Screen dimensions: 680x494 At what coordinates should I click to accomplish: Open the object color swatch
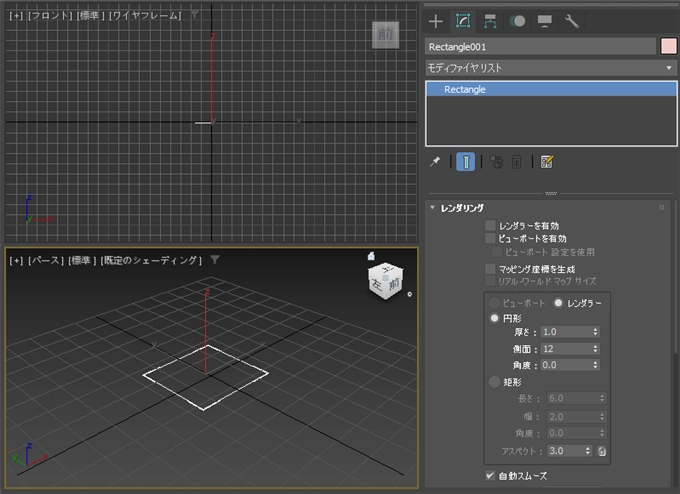(x=668, y=46)
